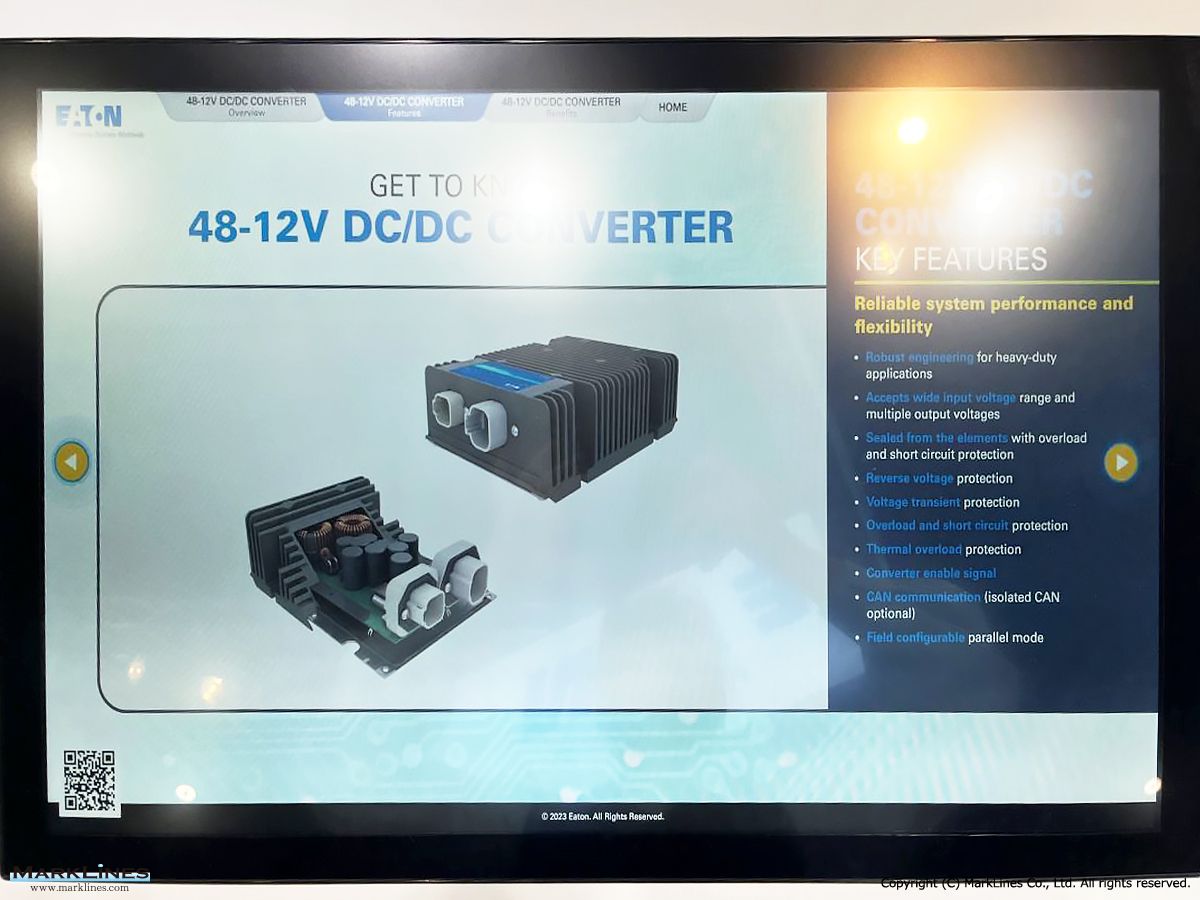Select the 48-12V DC/DC Converter Features tab
1200x900 pixels.
pos(404,107)
